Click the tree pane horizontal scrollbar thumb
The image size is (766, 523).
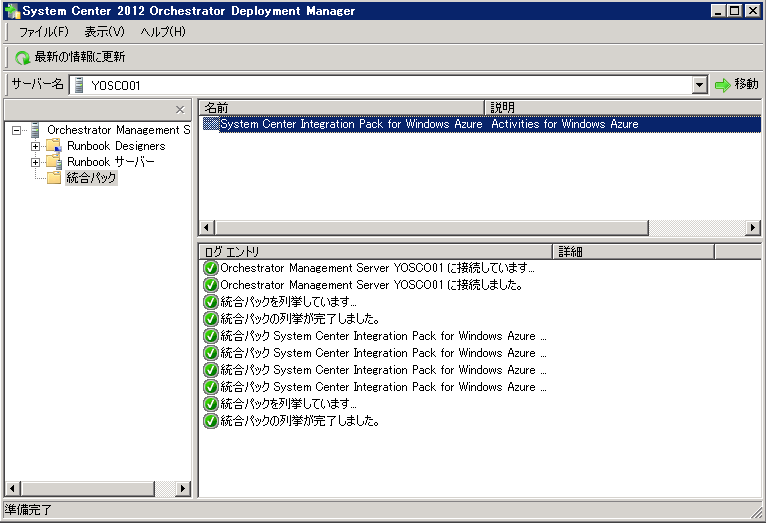coord(88,488)
